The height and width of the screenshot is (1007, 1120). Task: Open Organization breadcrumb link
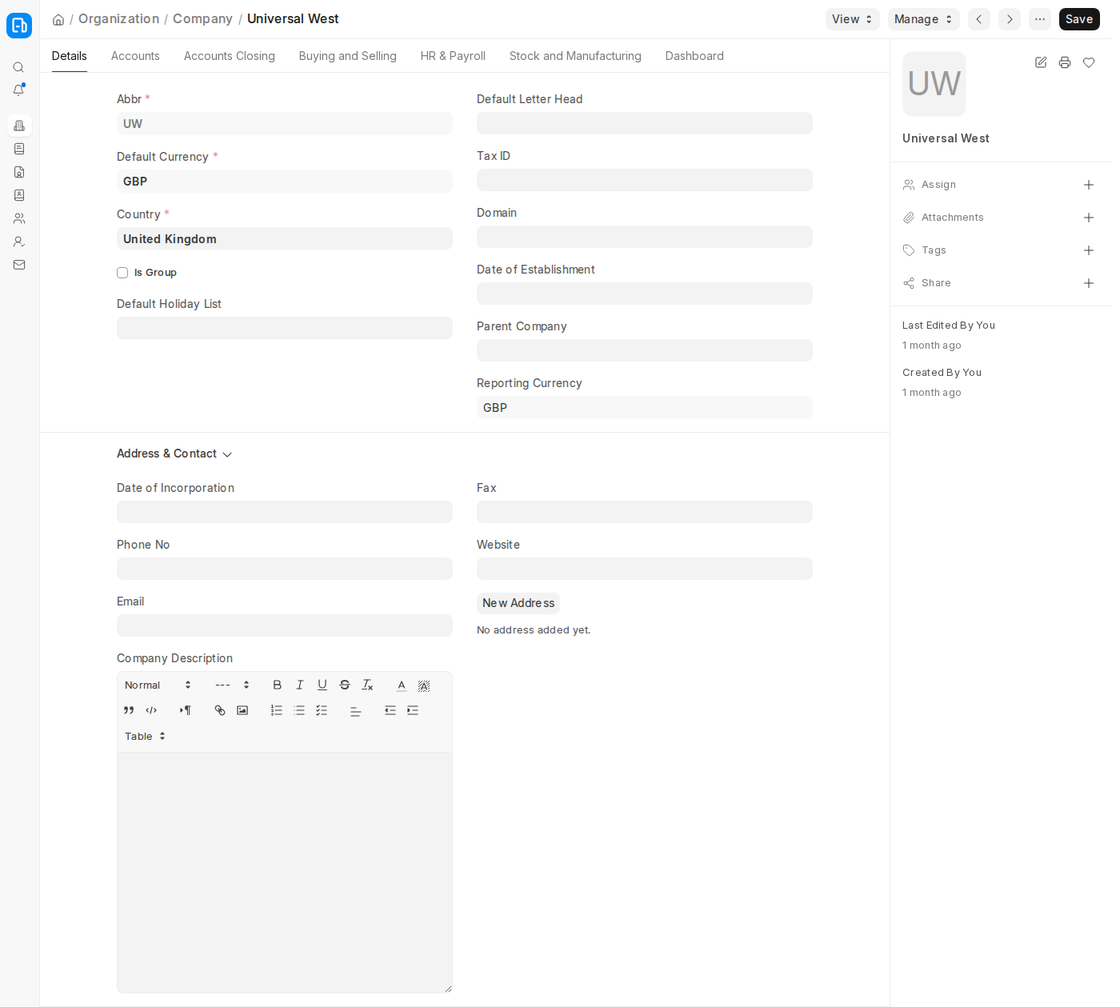pos(119,19)
